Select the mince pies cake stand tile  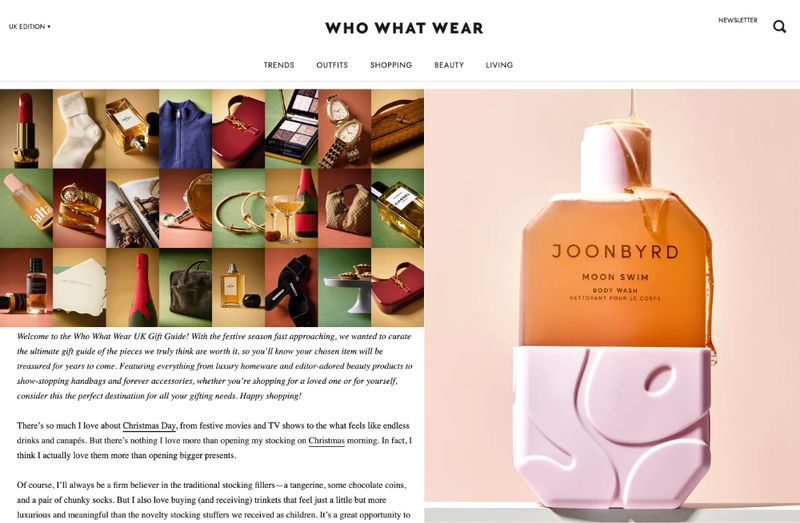click(344, 287)
